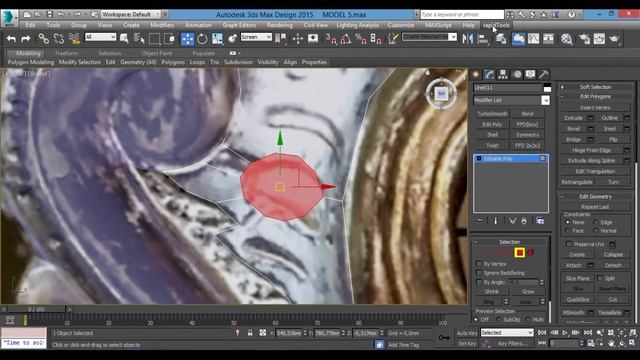Activate the Select and Move tool
The height and width of the screenshot is (360, 640).
click(x=187, y=39)
